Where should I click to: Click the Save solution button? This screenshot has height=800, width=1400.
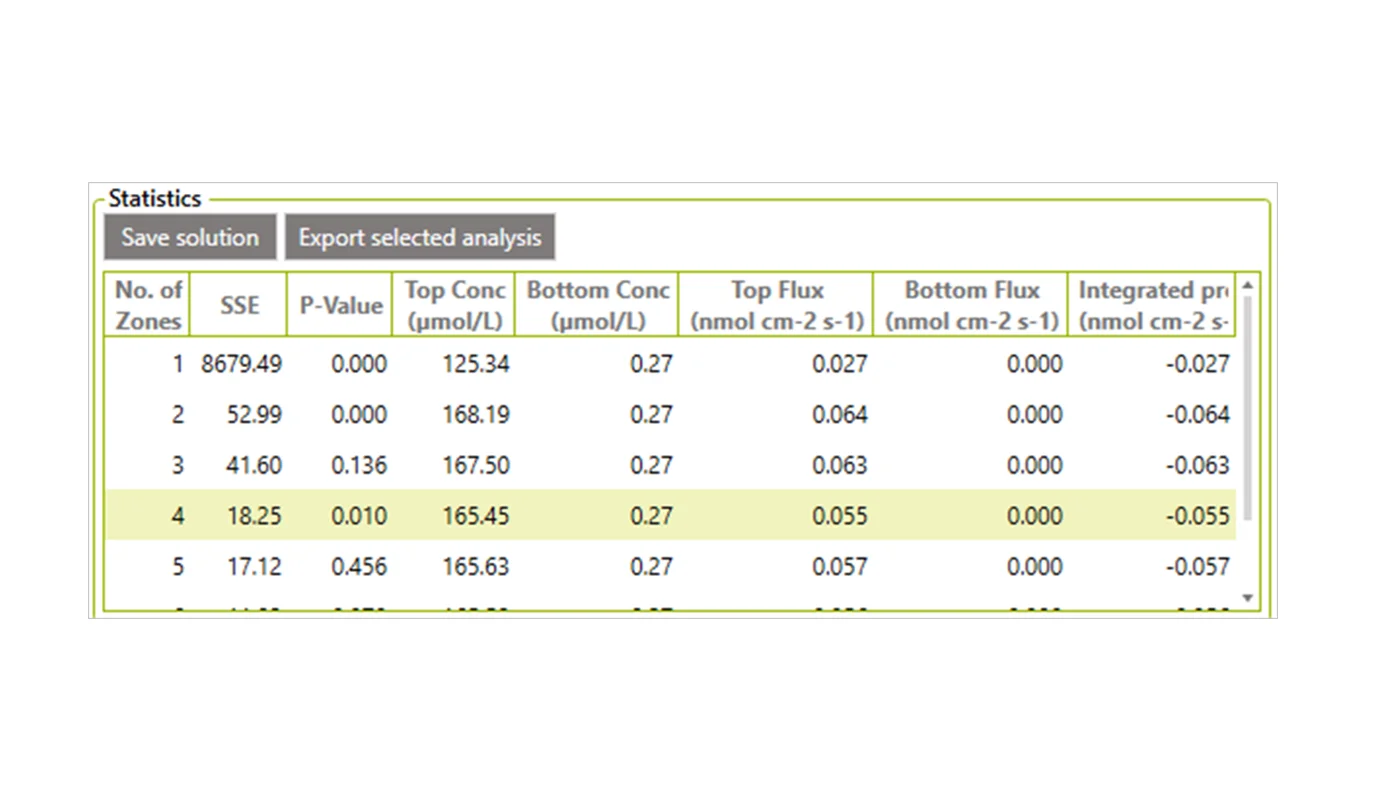pyautogui.click(x=190, y=237)
